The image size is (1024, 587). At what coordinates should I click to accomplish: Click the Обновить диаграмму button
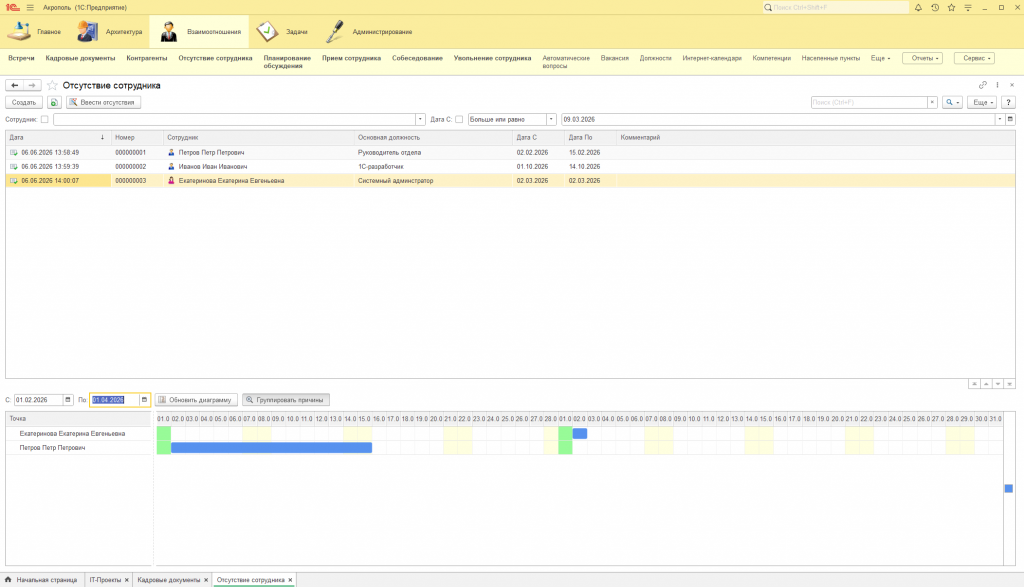196,400
